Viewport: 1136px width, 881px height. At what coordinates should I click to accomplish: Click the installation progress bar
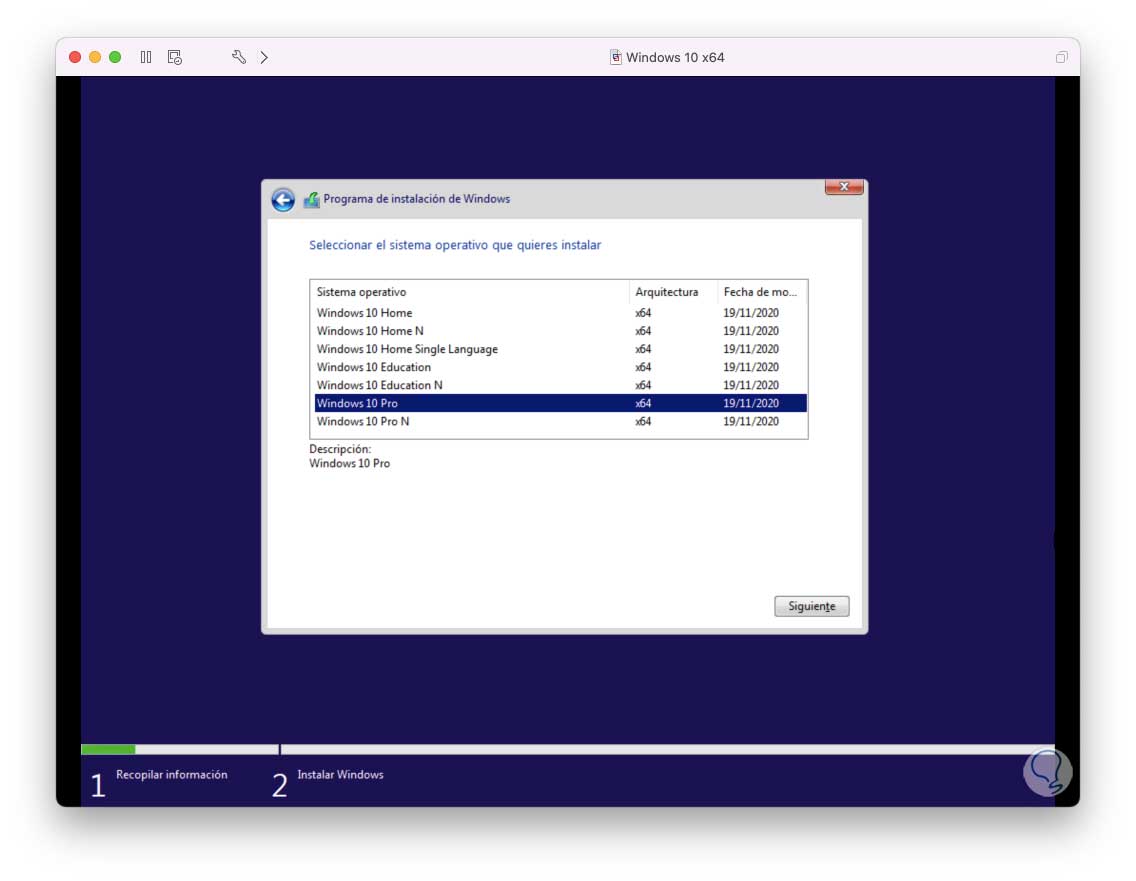pyautogui.click(x=567, y=749)
